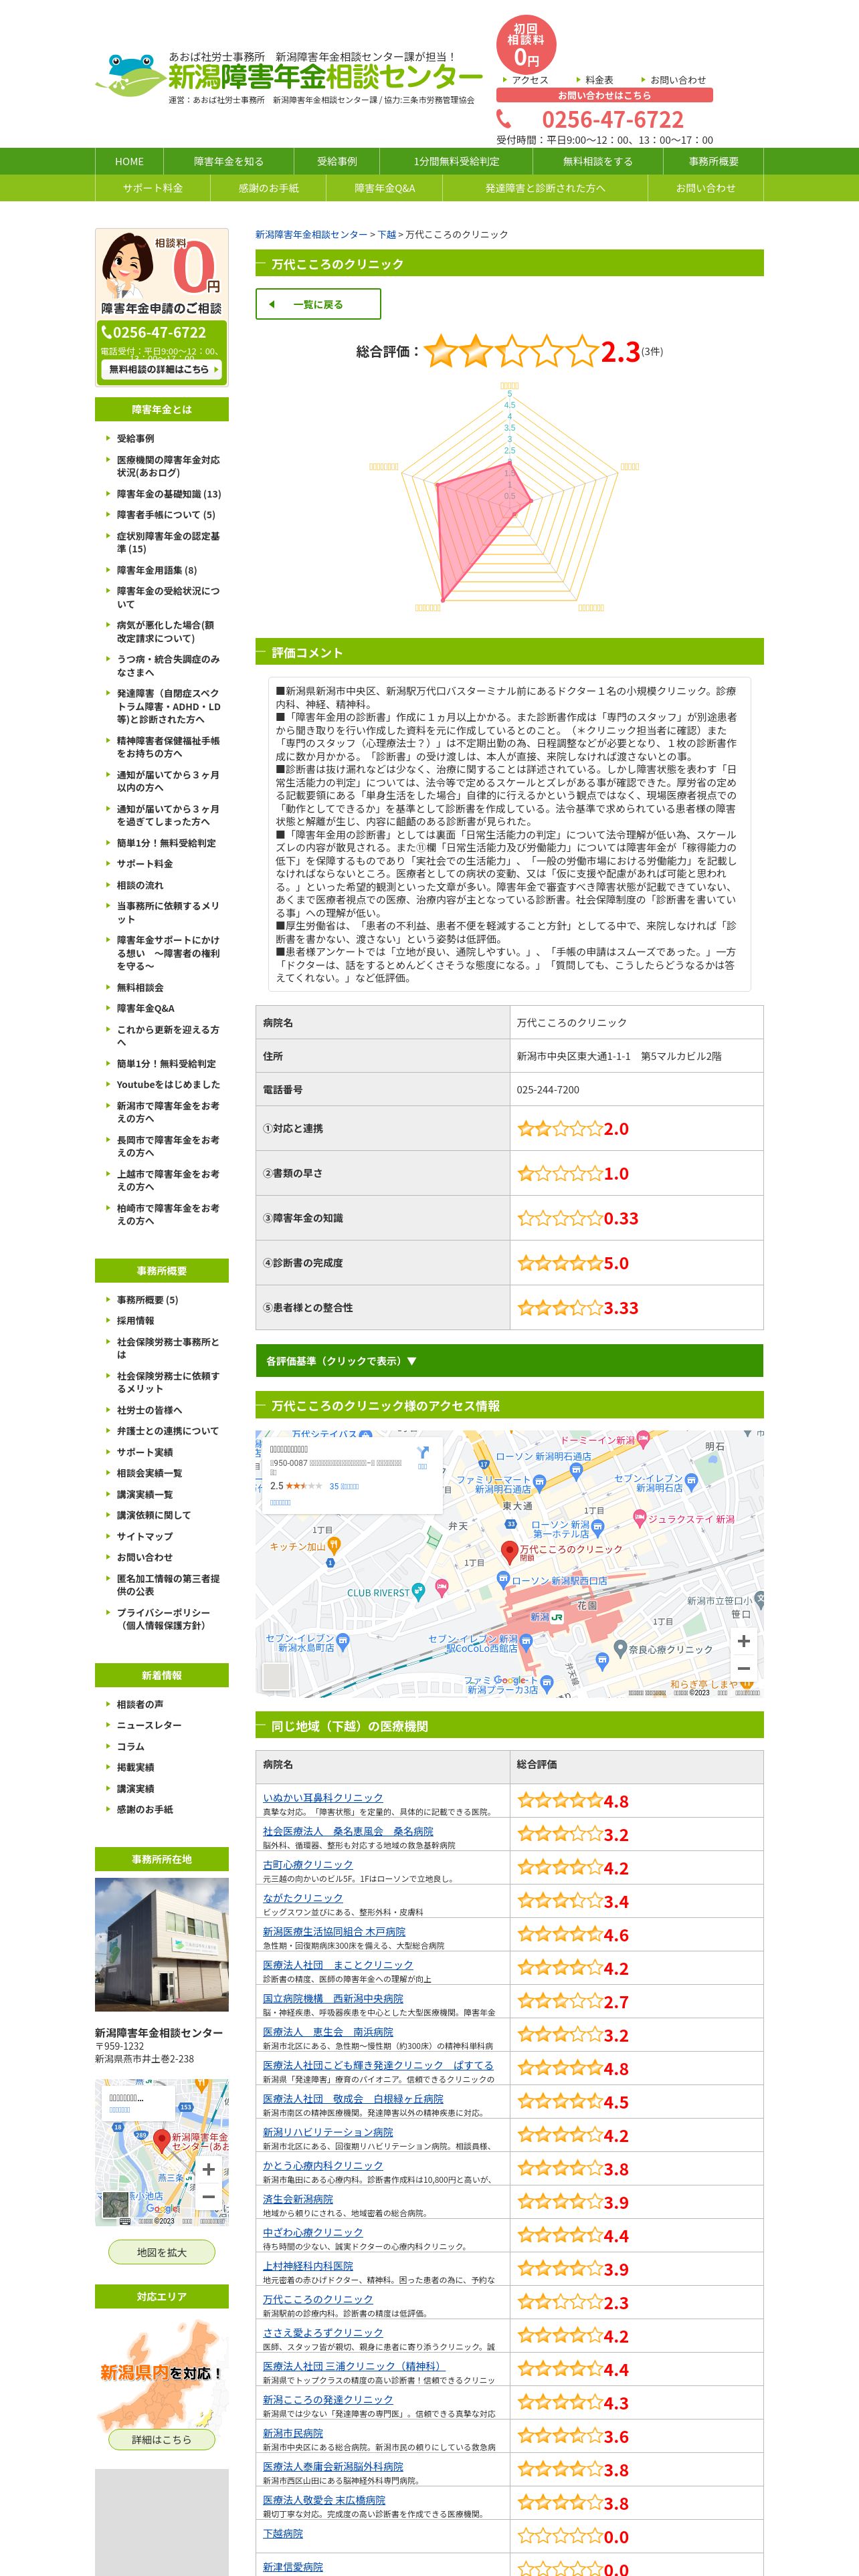Click 地図を拡大 button
This screenshot has width=859, height=2576.
coord(161,2253)
